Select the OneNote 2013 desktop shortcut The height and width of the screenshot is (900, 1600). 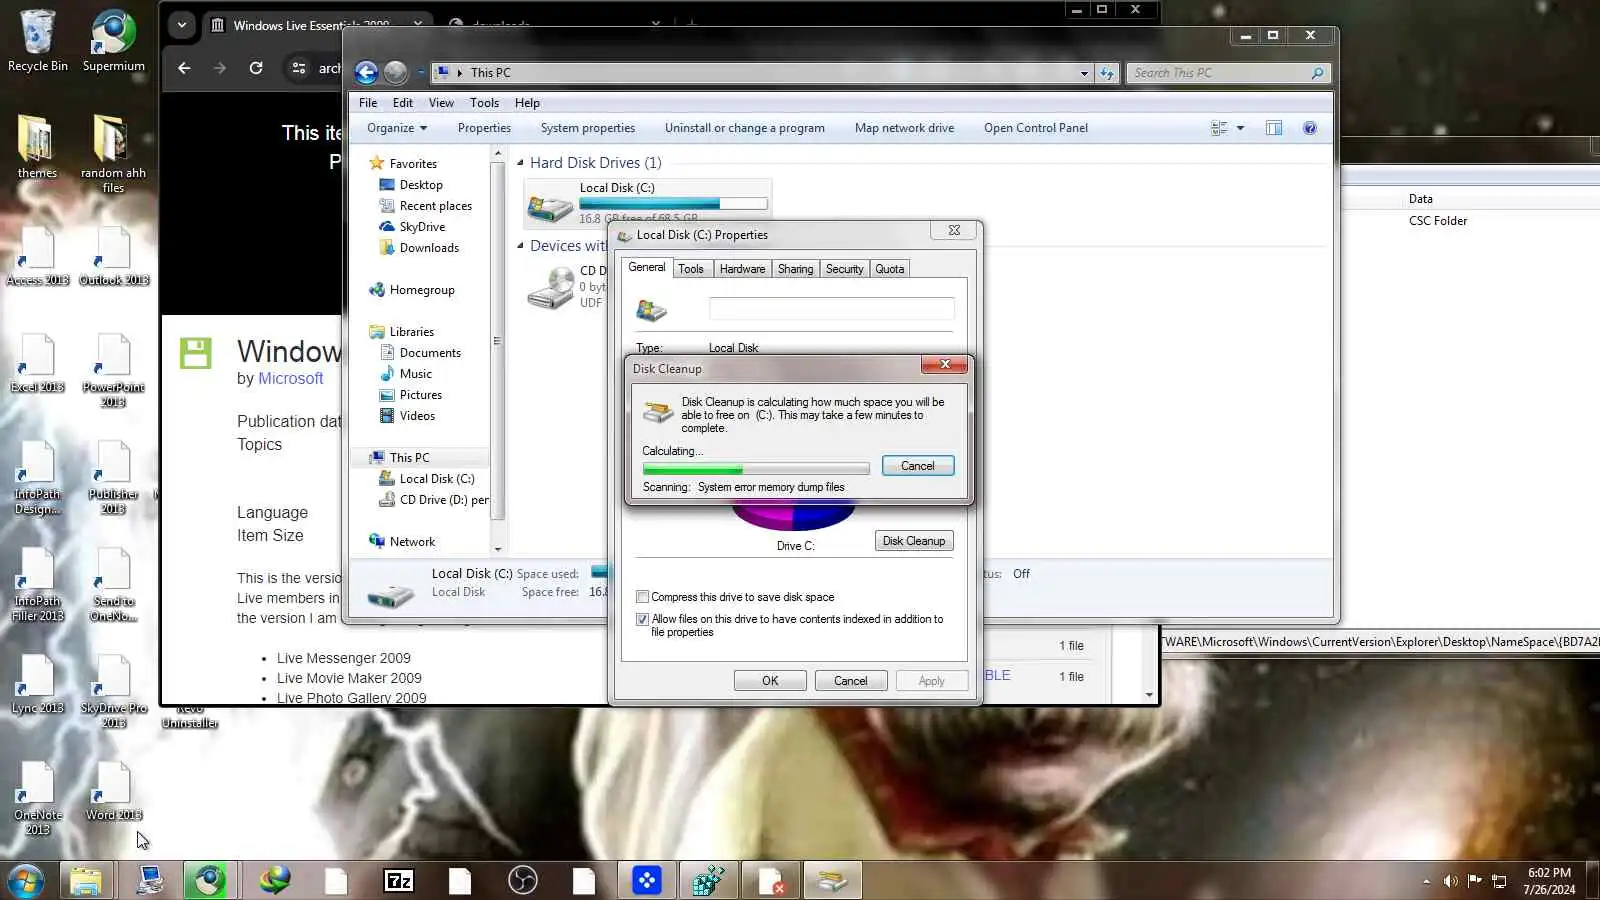(37, 798)
